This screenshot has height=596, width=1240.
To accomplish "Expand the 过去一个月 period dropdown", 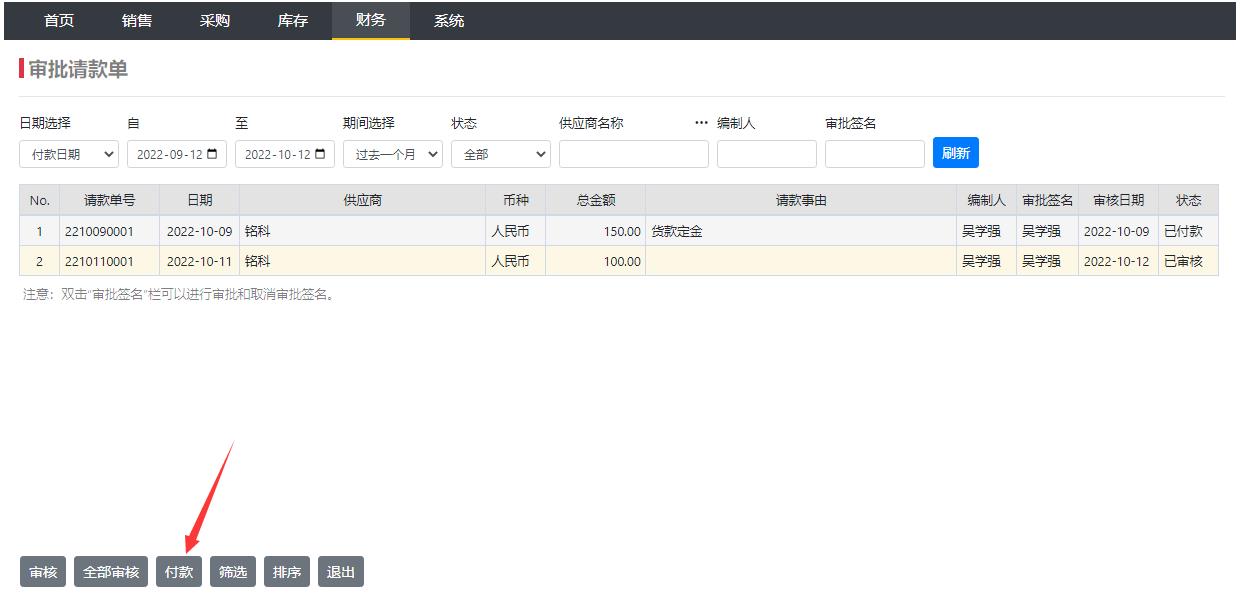I will 392,154.
